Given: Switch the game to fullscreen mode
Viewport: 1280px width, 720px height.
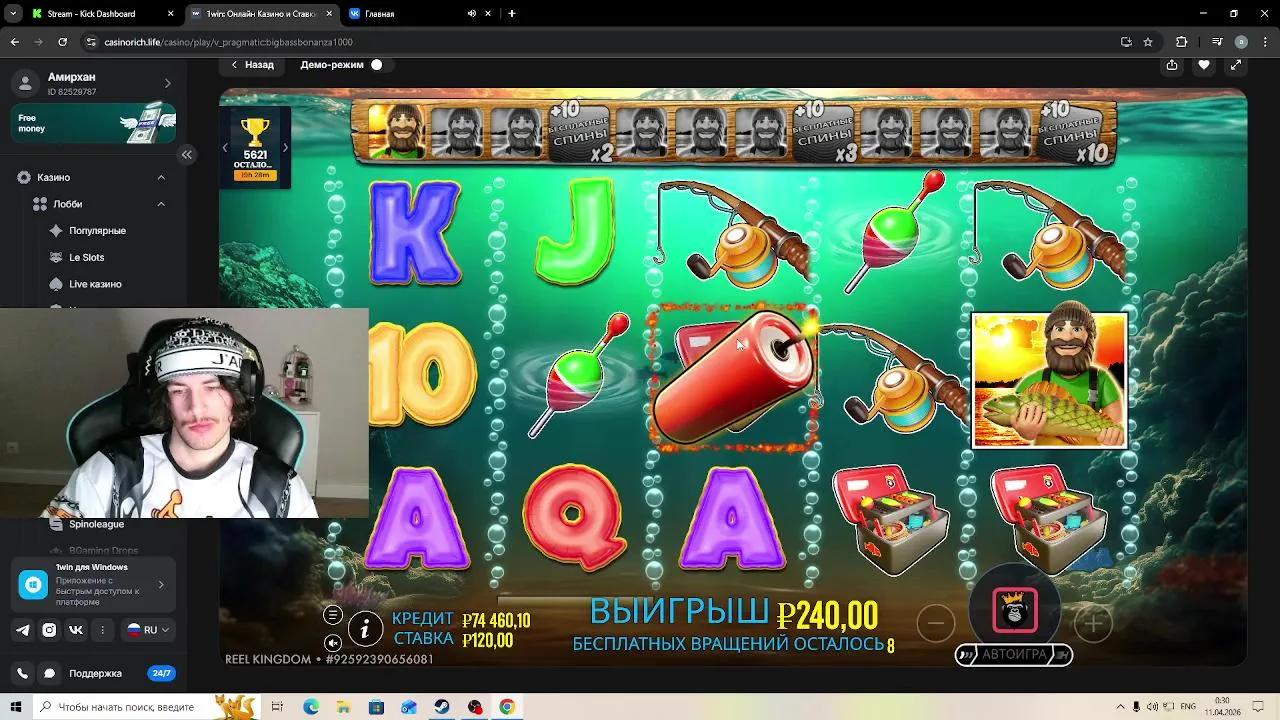Looking at the screenshot, I should click(1236, 65).
